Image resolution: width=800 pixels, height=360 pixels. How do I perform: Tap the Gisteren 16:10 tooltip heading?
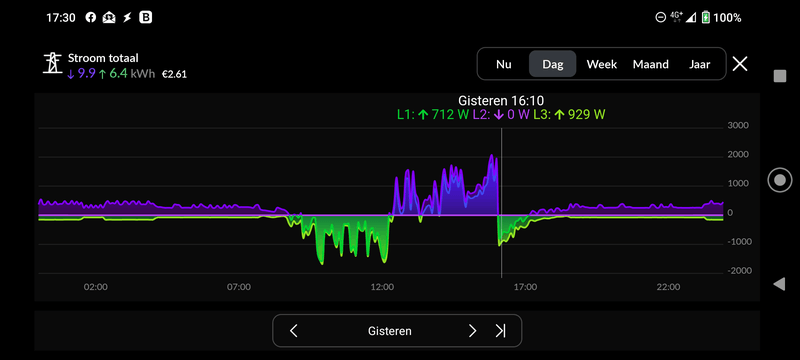click(501, 101)
